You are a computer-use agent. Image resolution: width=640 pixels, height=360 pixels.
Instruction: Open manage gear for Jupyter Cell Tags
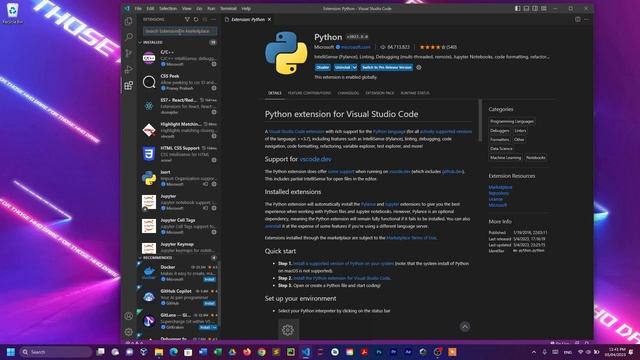click(x=214, y=232)
